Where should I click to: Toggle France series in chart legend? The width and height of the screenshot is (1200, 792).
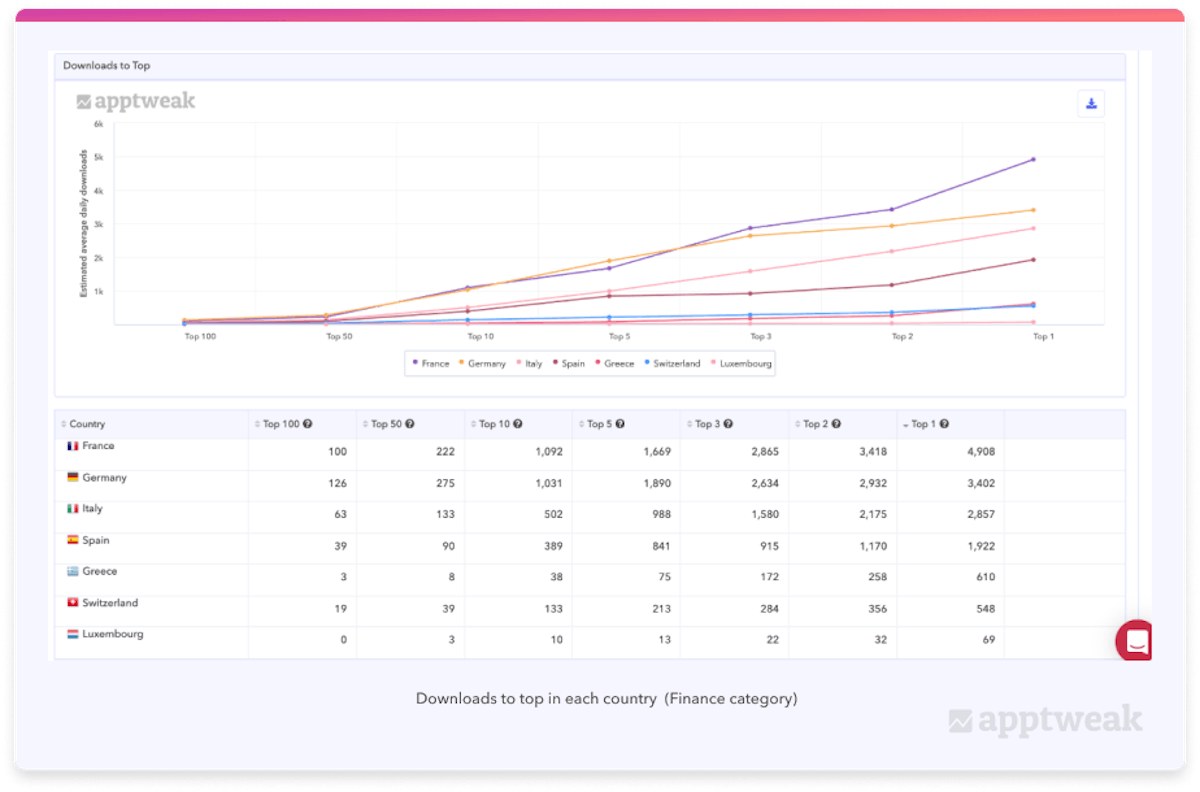click(431, 364)
